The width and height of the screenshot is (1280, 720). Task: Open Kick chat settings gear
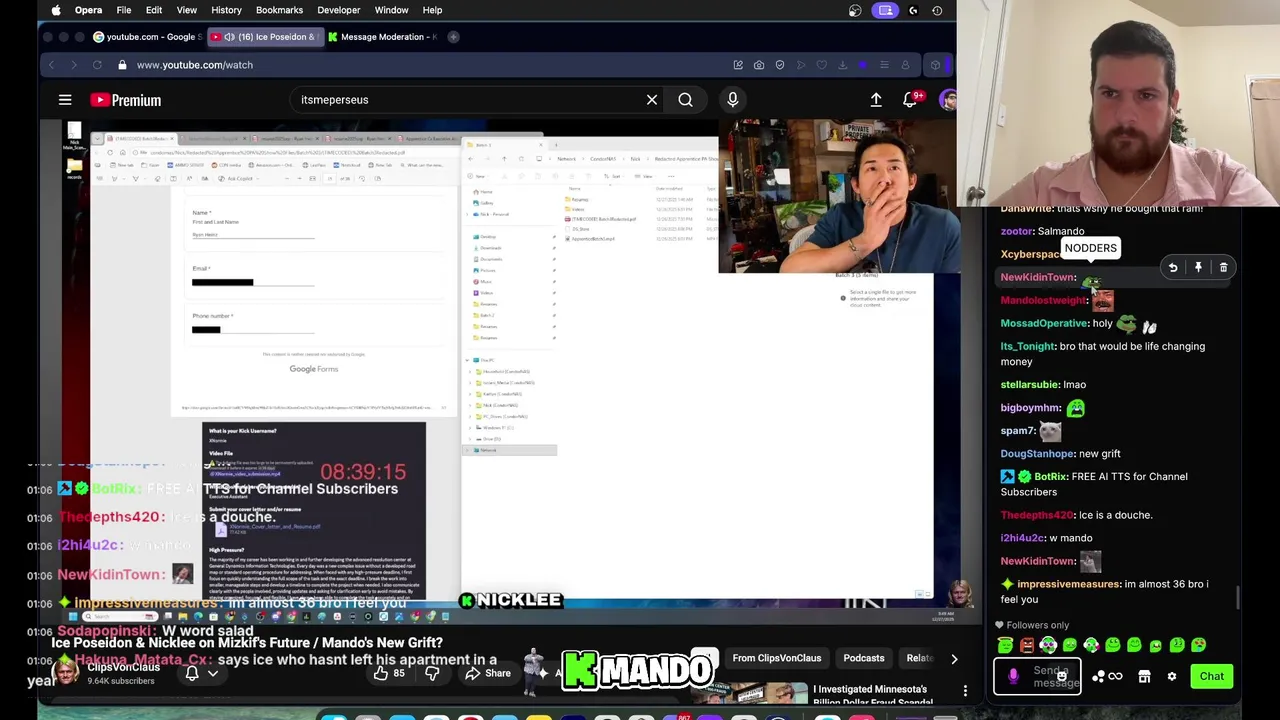tap(1172, 676)
